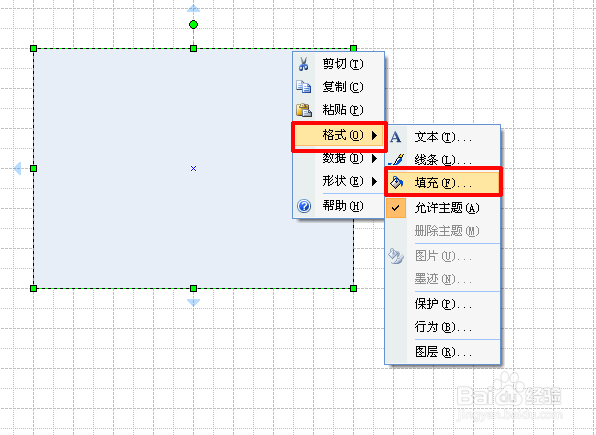Select 保护(P)... menu item

coord(443,304)
